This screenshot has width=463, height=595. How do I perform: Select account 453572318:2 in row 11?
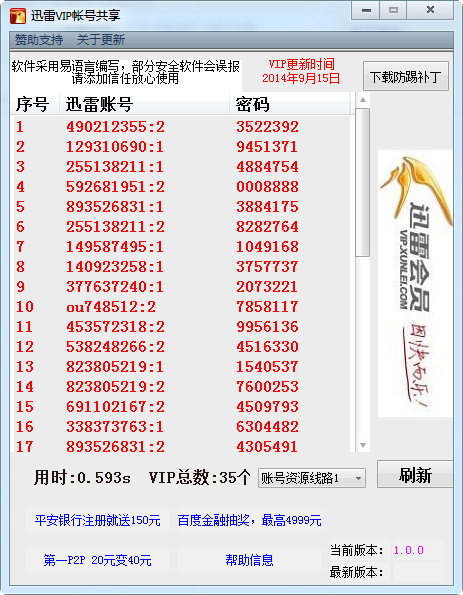[x=116, y=327]
